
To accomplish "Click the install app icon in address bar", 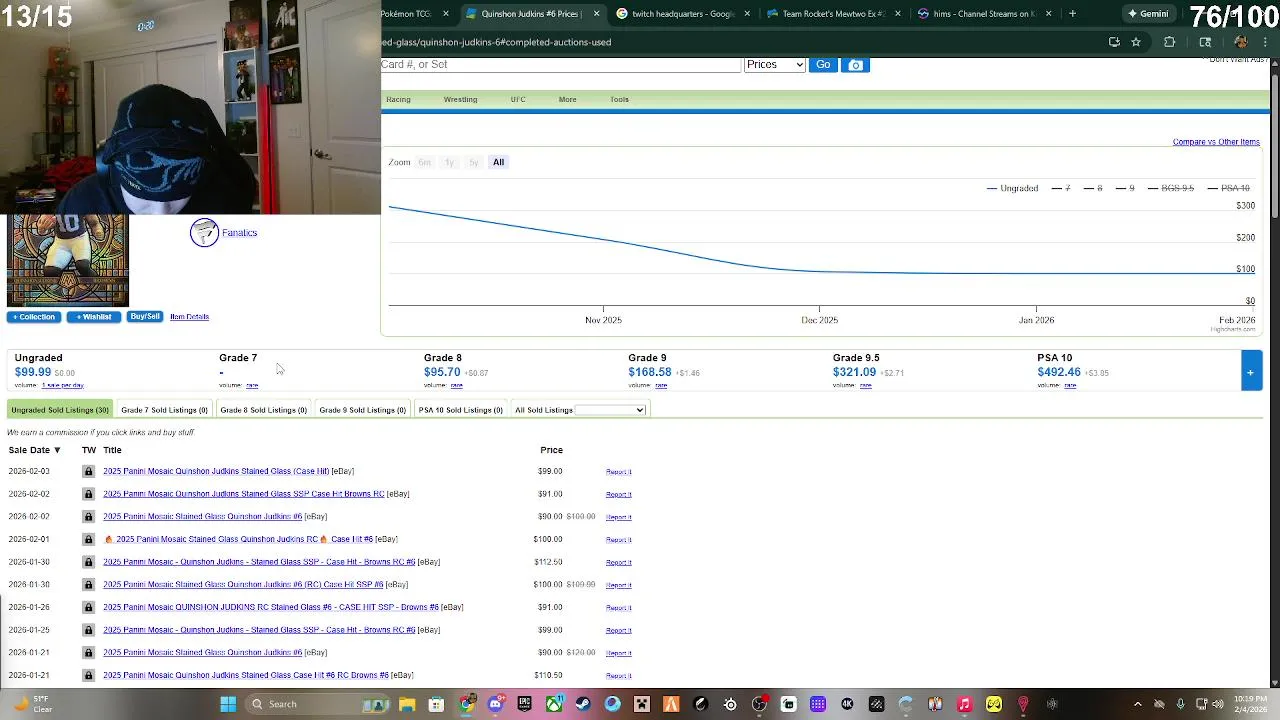I will click(x=1114, y=42).
